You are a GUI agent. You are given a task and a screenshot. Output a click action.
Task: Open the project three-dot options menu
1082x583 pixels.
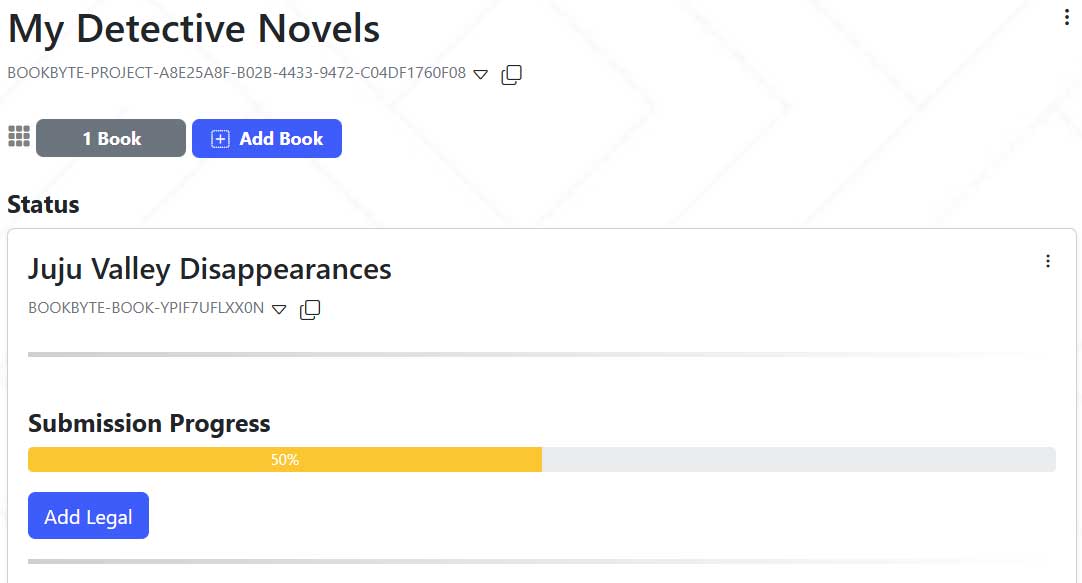[x=1067, y=17]
